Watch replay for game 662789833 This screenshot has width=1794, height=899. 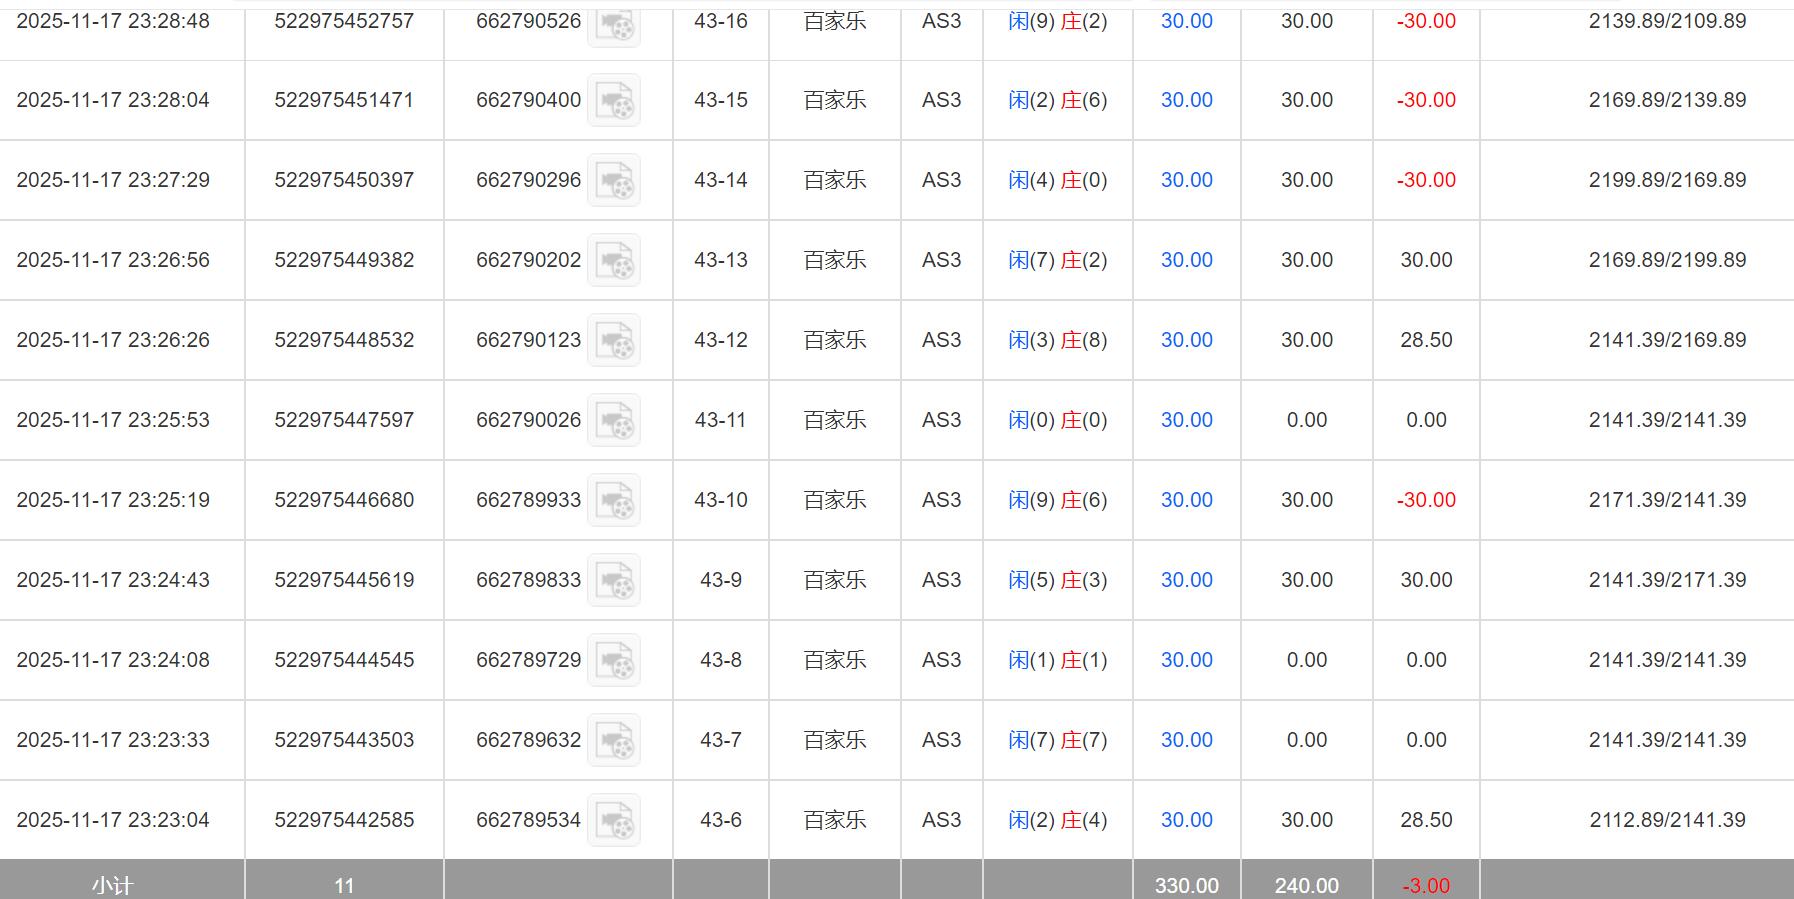click(613, 580)
